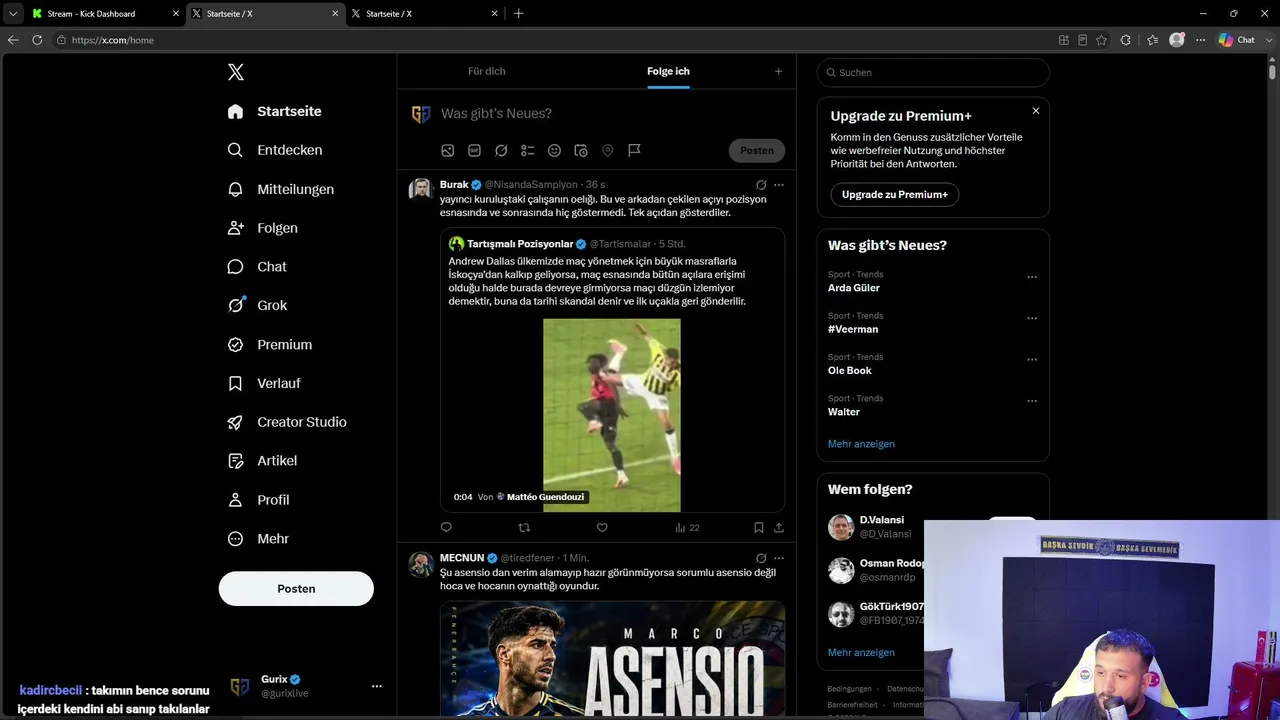This screenshot has width=1280, height=720.
Task: Open the Premium sidebar item
Action: pyautogui.click(x=270, y=344)
